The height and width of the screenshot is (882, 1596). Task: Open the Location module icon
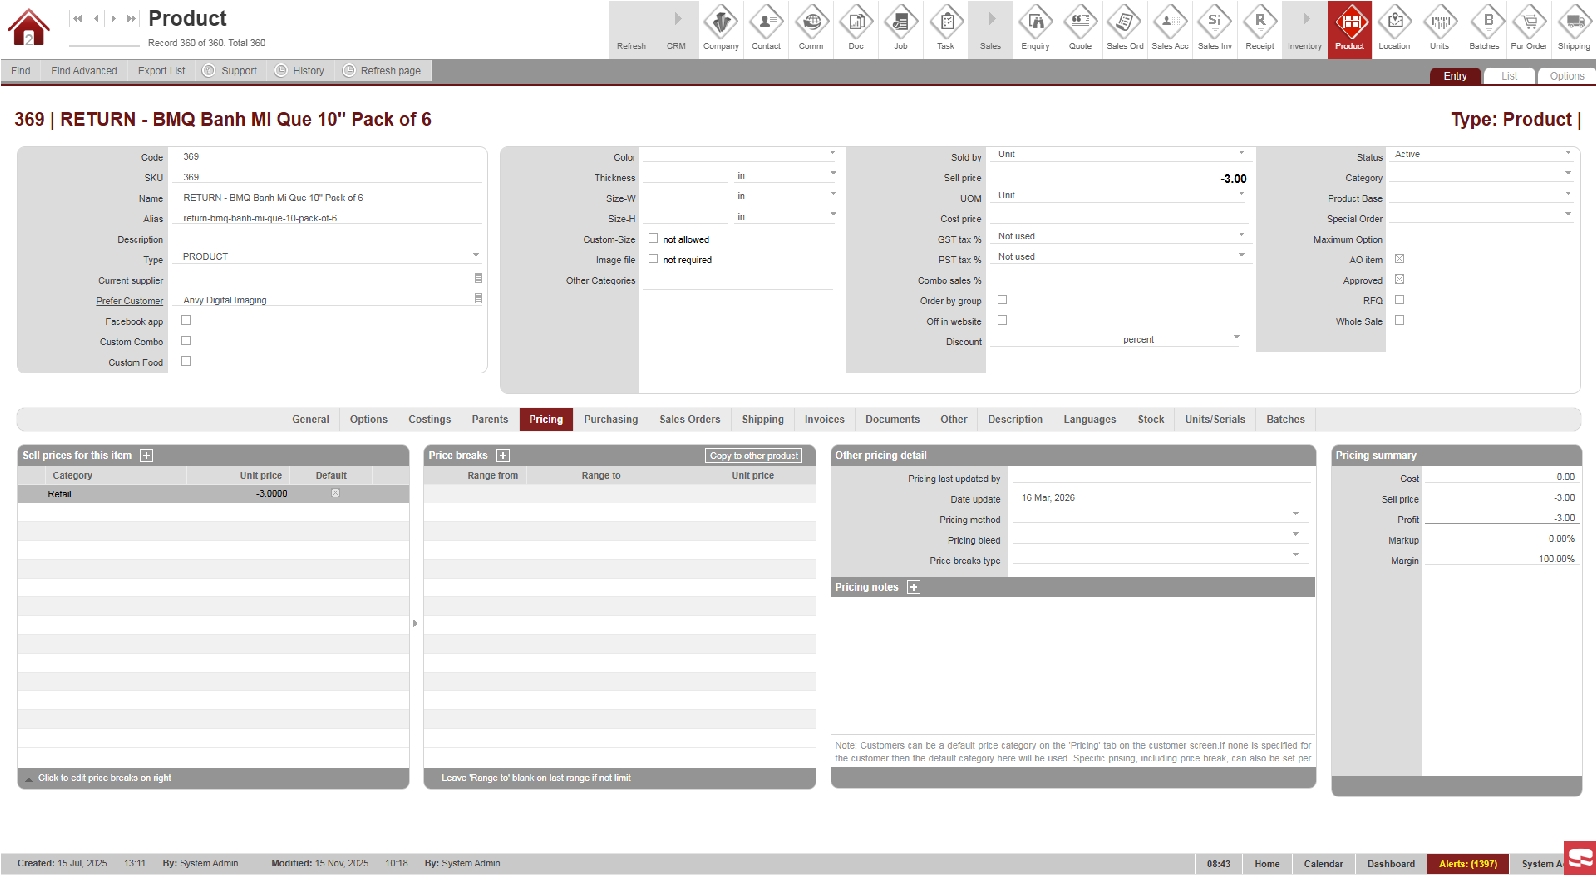(1395, 28)
